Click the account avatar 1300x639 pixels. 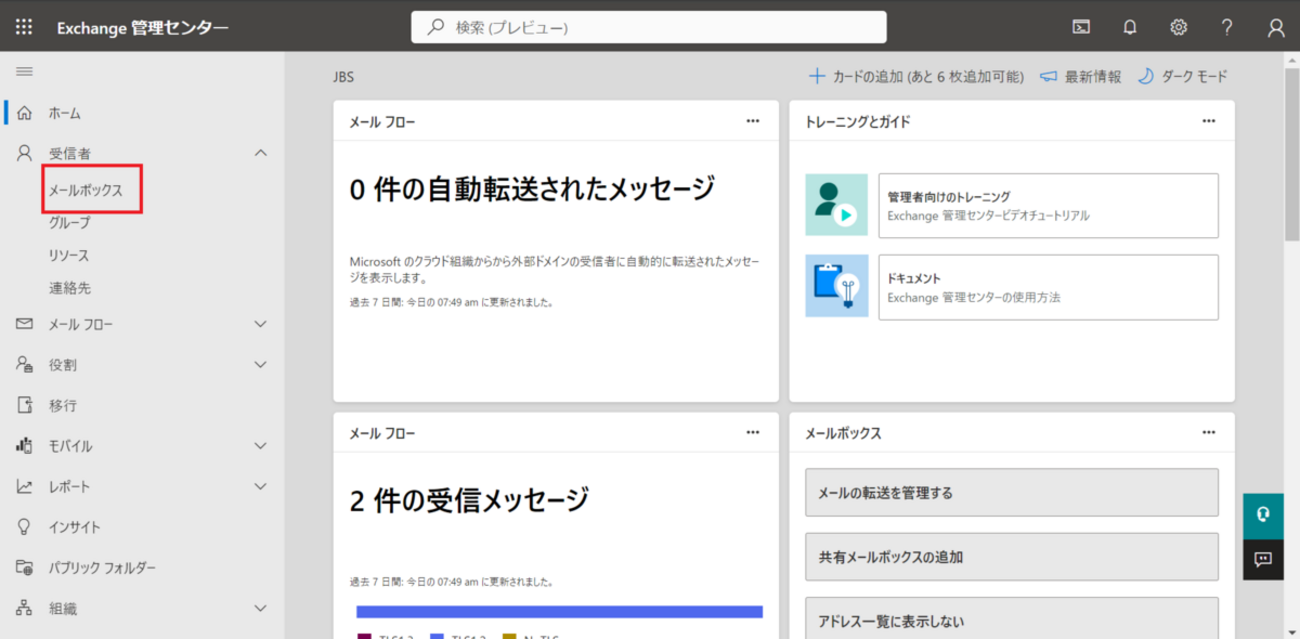[x=1276, y=27]
